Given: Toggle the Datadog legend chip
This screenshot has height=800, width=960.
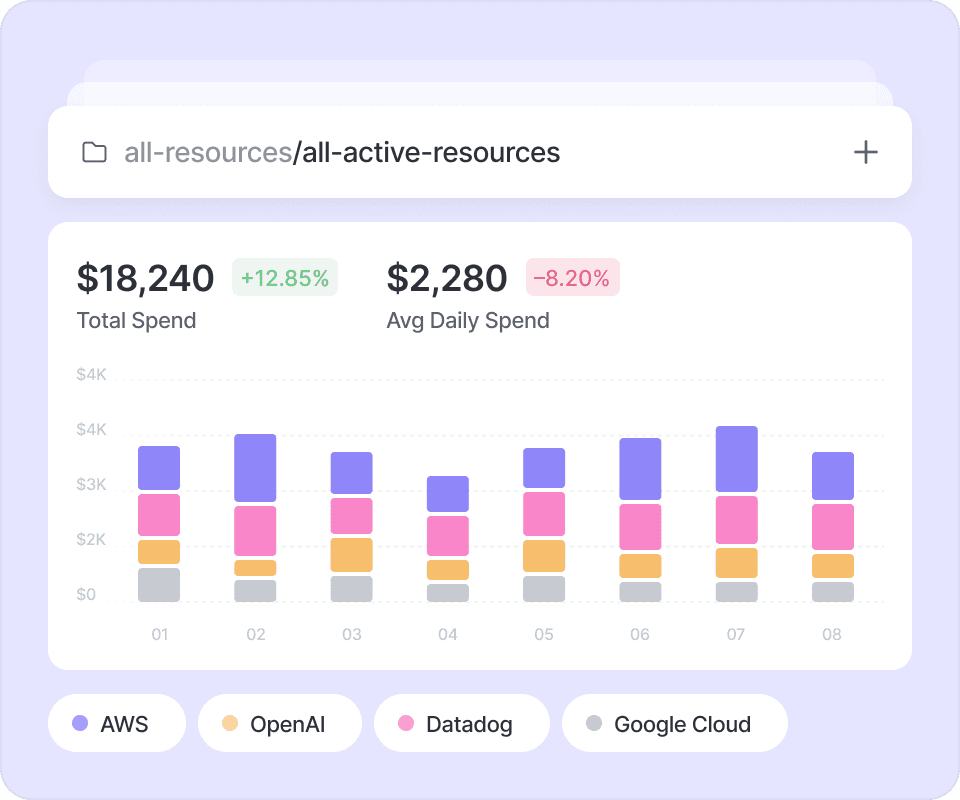Looking at the screenshot, I should pos(461,723).
